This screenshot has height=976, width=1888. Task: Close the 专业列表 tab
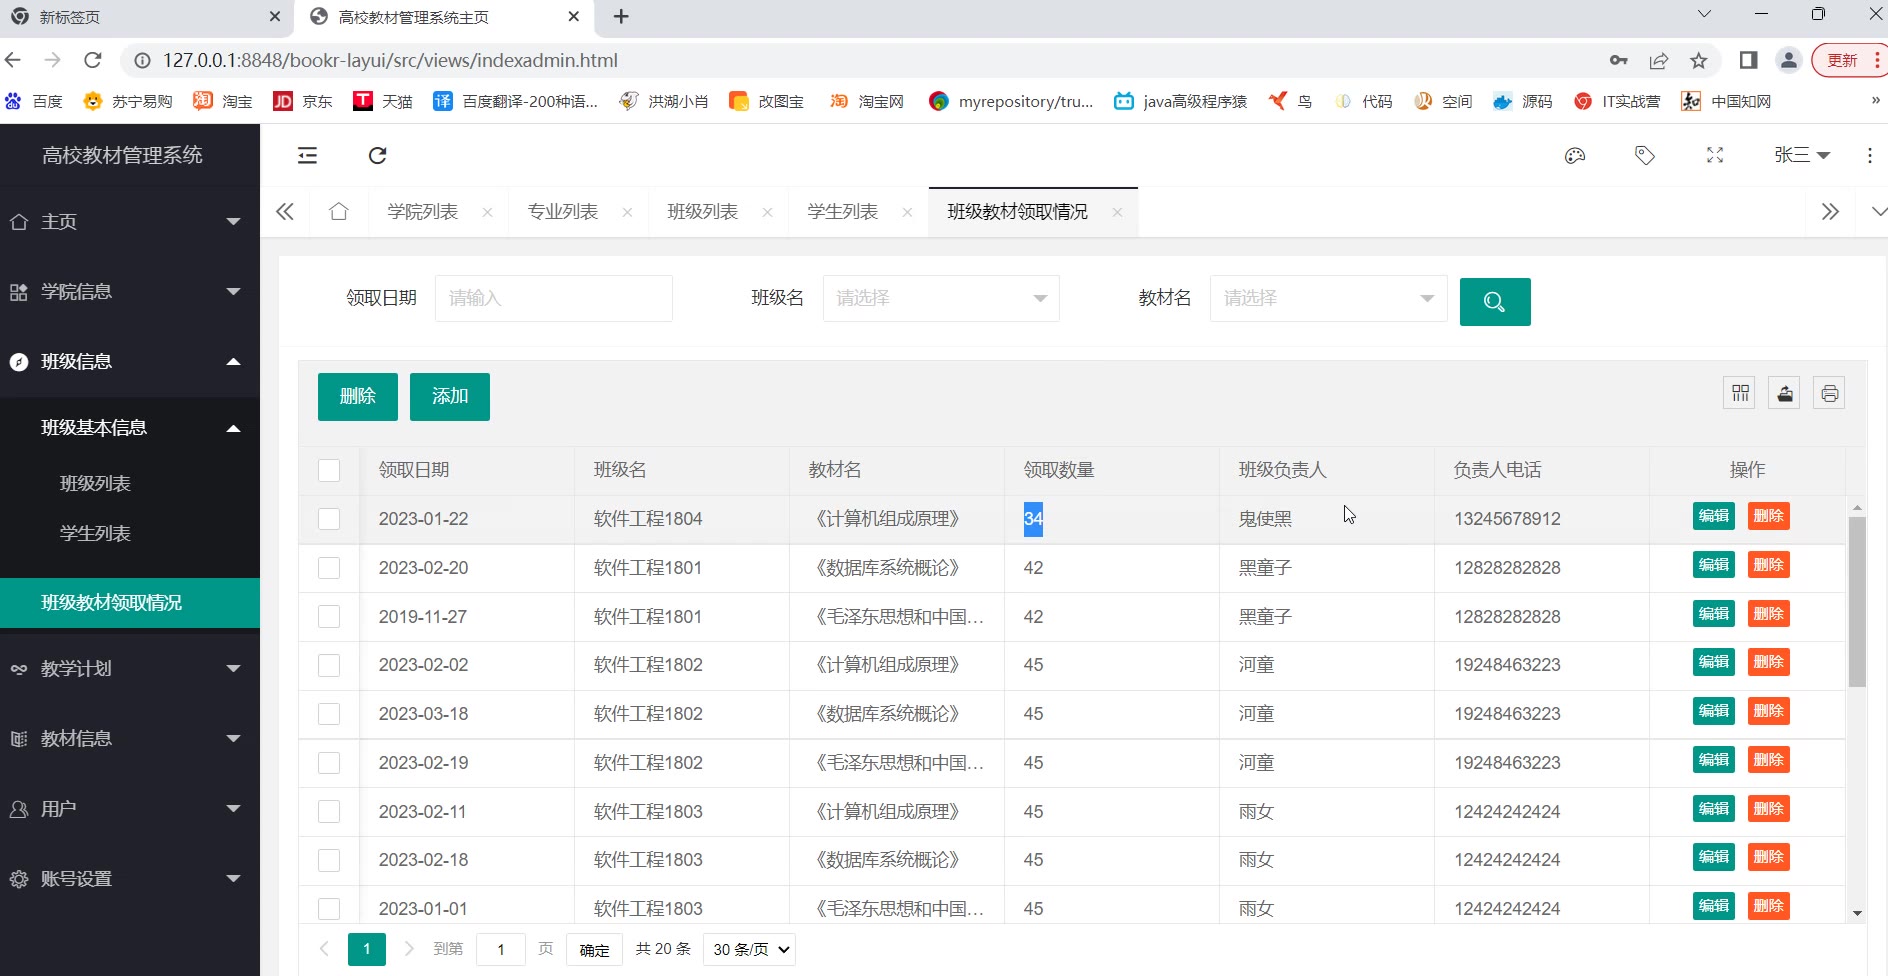pyautogui.click(x=627, y=212)
